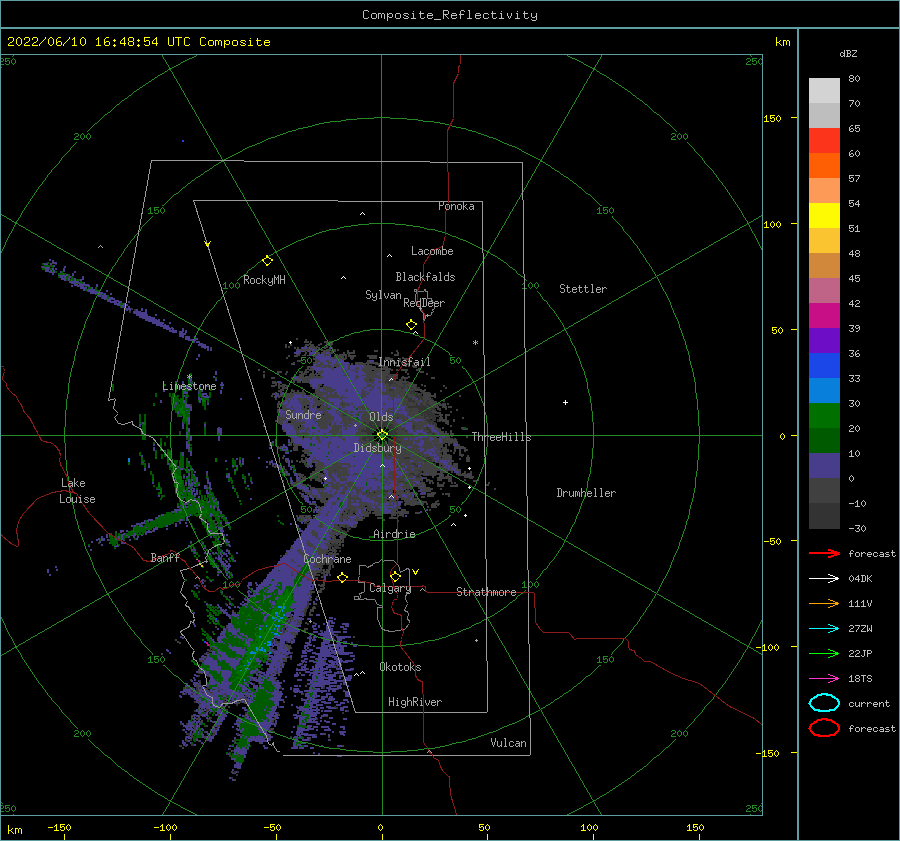The height and width of the screenshot is (841, 900).
Task: Click the Olds town label
Action: pyautogui.click(x=381, y=417)
